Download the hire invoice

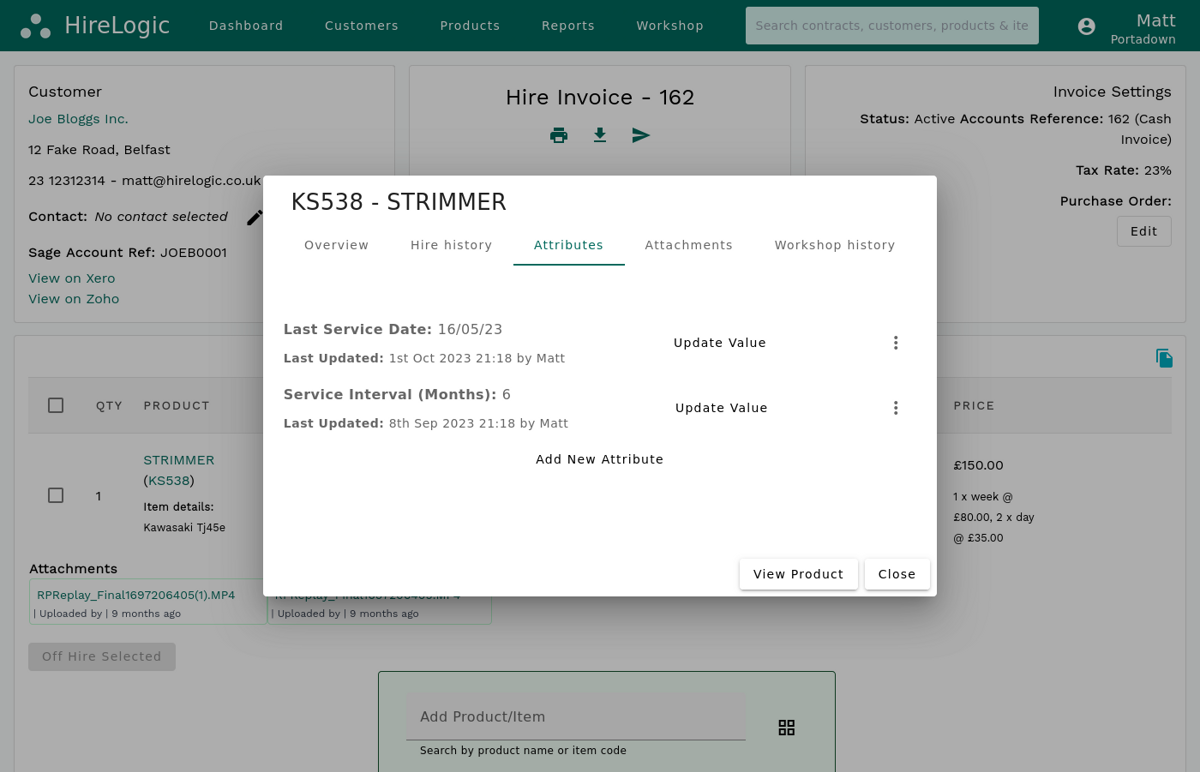(x=599, y=134)
